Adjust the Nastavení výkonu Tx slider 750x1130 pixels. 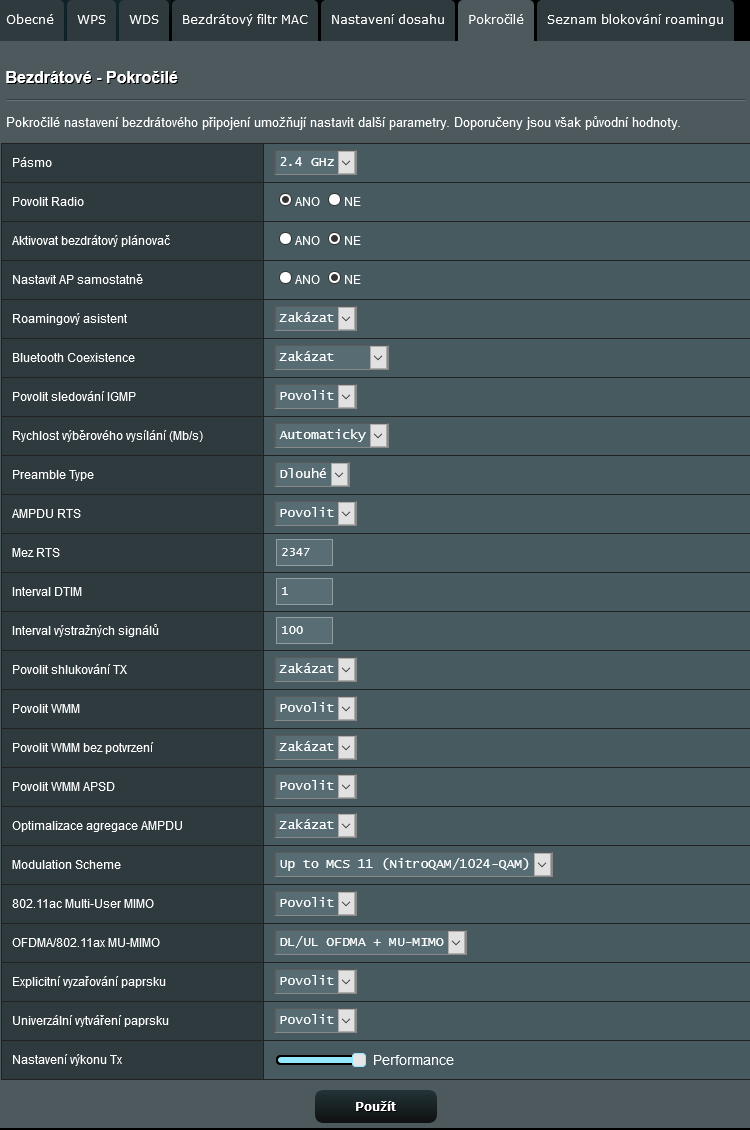tap(359, 1060)
